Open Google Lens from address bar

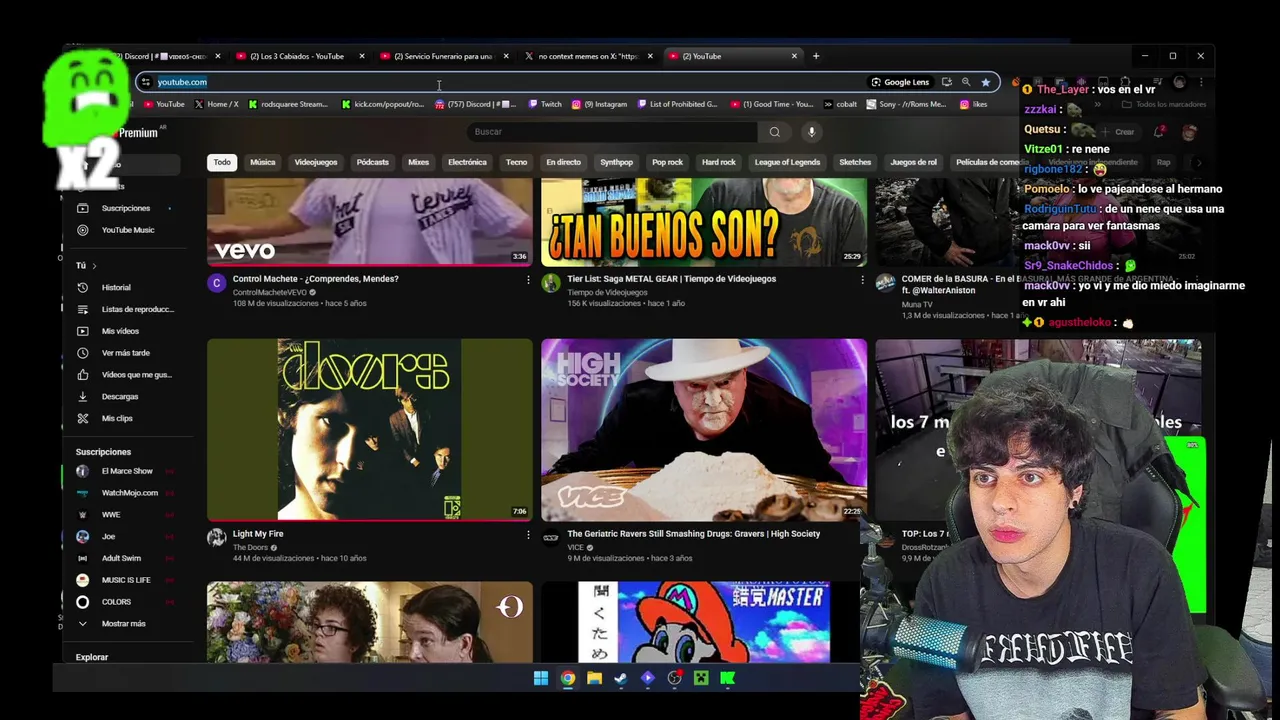click(x=900, y=82)
